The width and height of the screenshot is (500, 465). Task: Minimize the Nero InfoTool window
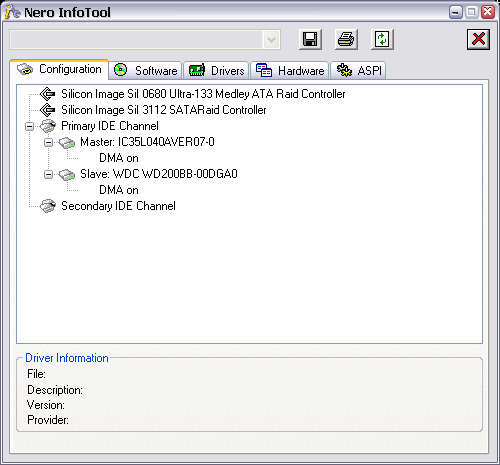point(455,12)
